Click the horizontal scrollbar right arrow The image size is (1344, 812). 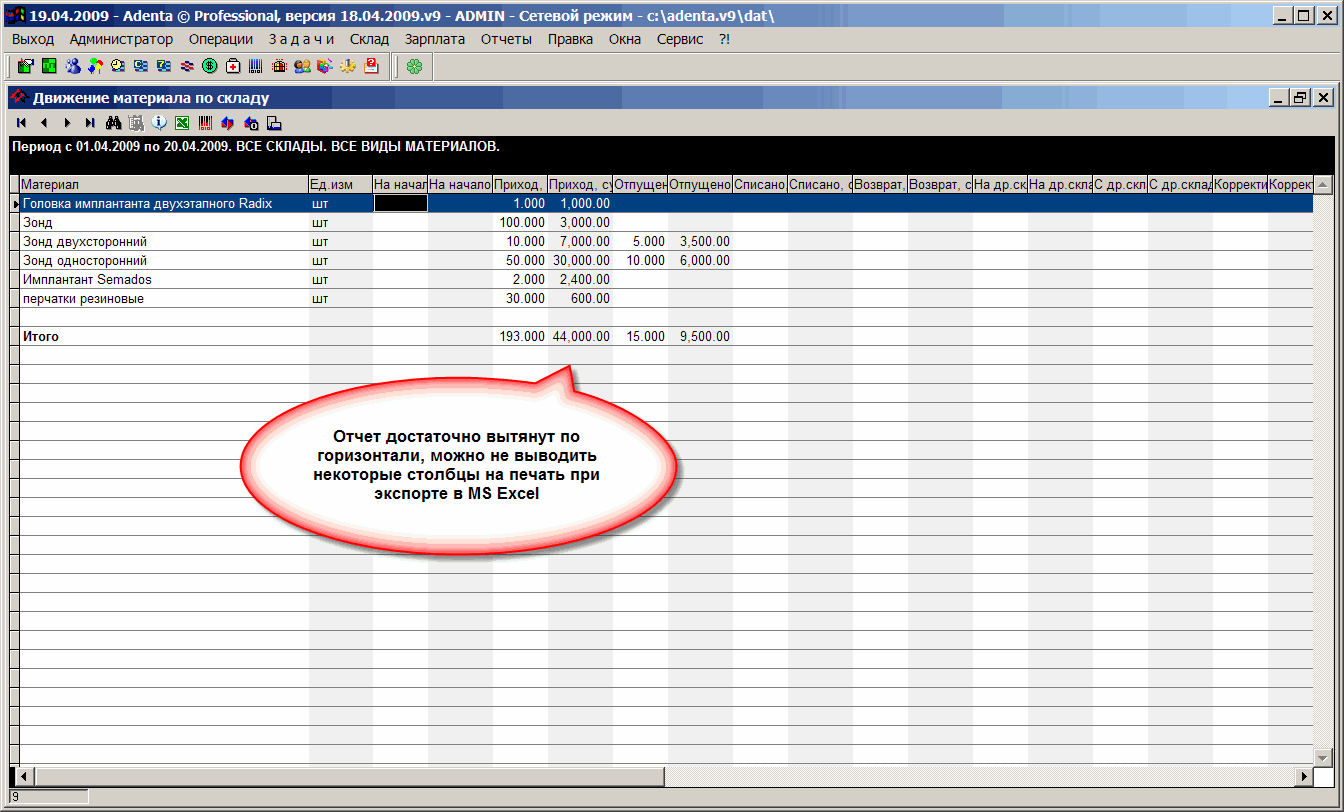1303,776
